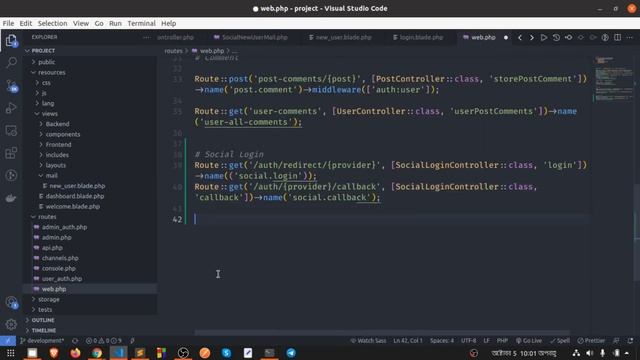Toggle the Spell checker status item

tap(560, 340)
